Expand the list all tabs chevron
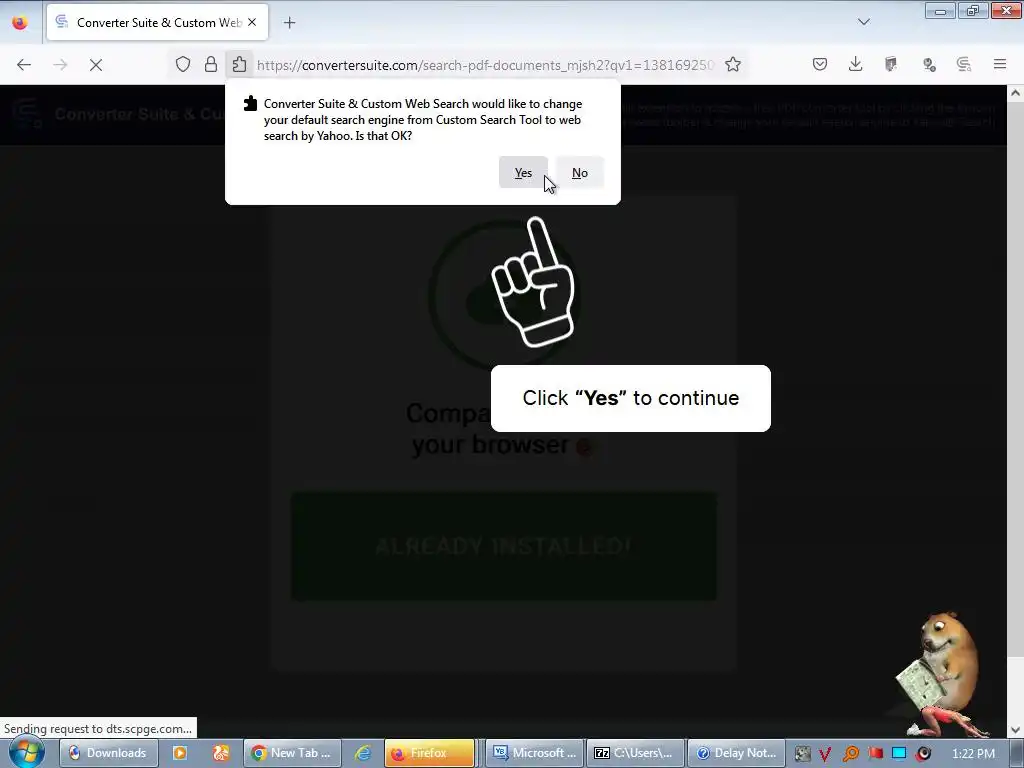Viewport: 1024px width, 768px height. [864, 22]
